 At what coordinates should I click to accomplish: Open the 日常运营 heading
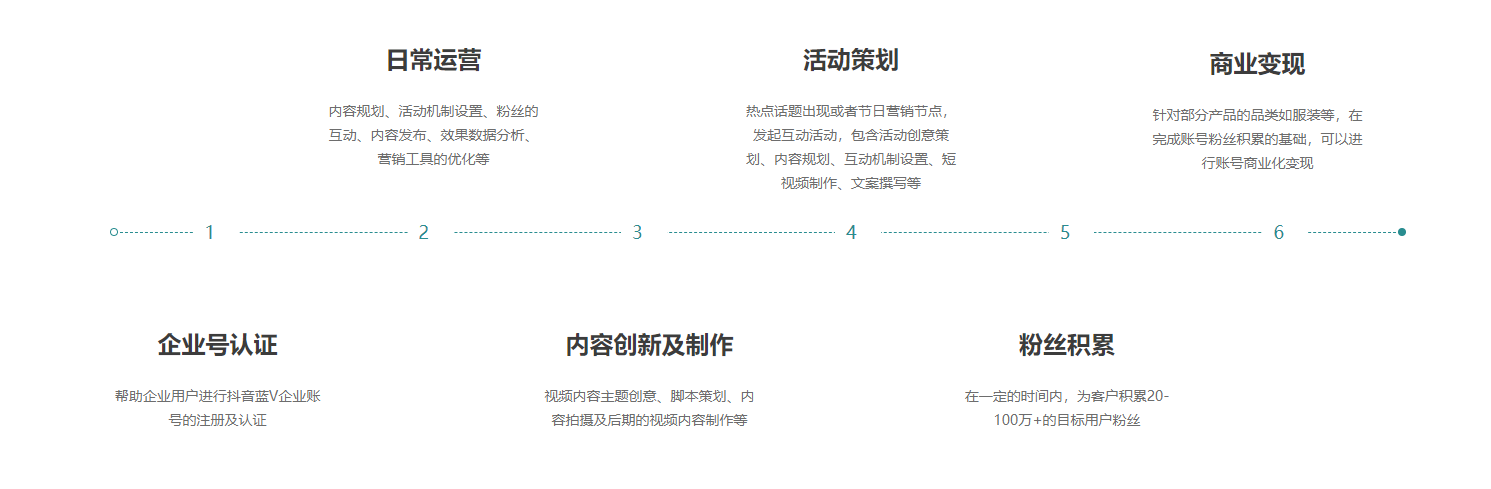(433, 60)
